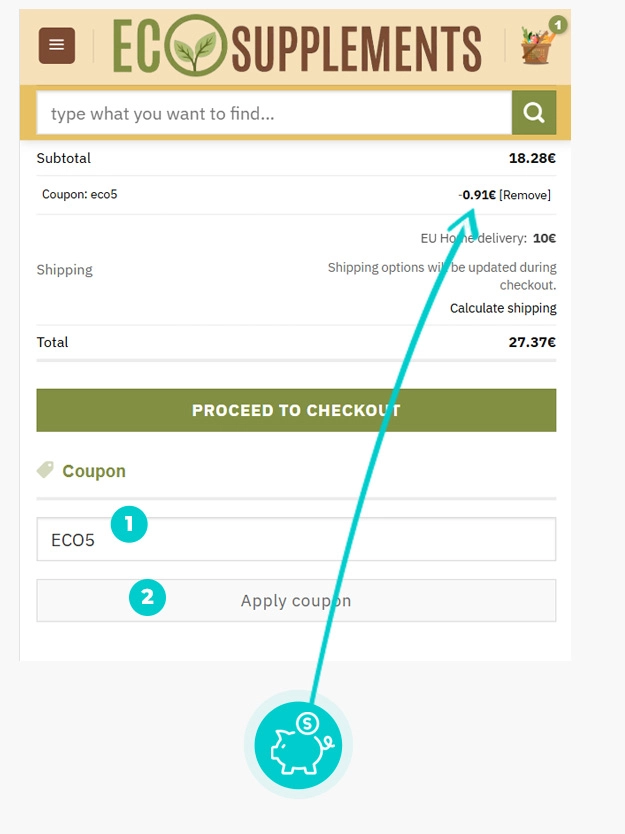Click the 18.28€ subtotal amount
Viewport: 625px width, 834px height.
532,158
